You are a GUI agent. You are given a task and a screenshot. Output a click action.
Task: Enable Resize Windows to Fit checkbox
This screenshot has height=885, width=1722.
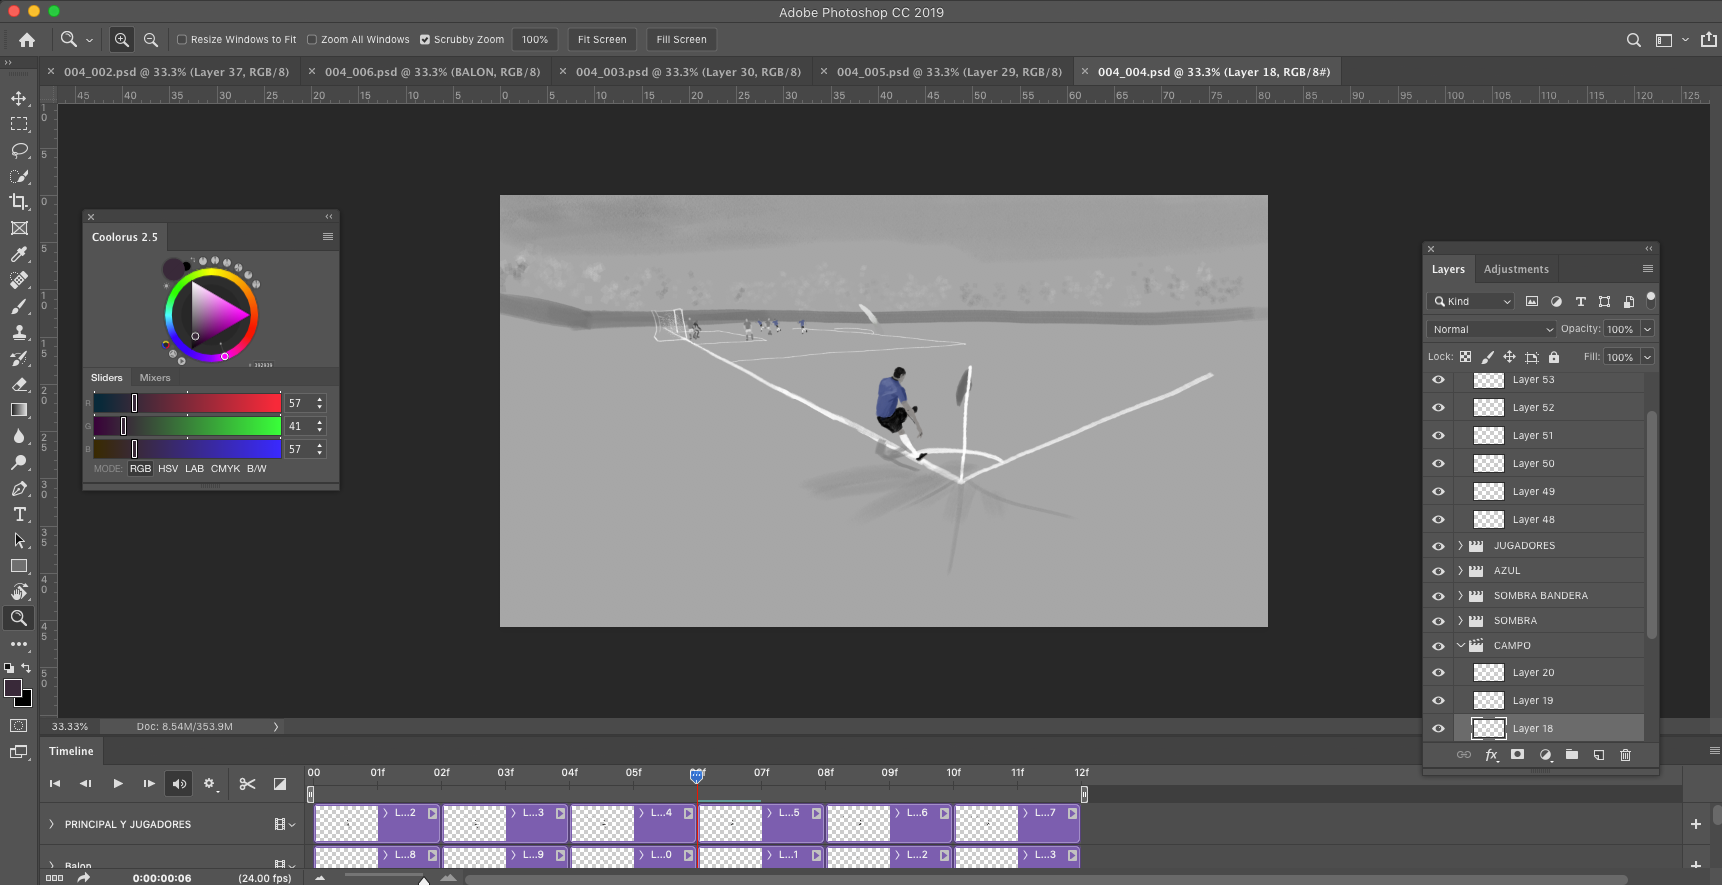point(182,40)
